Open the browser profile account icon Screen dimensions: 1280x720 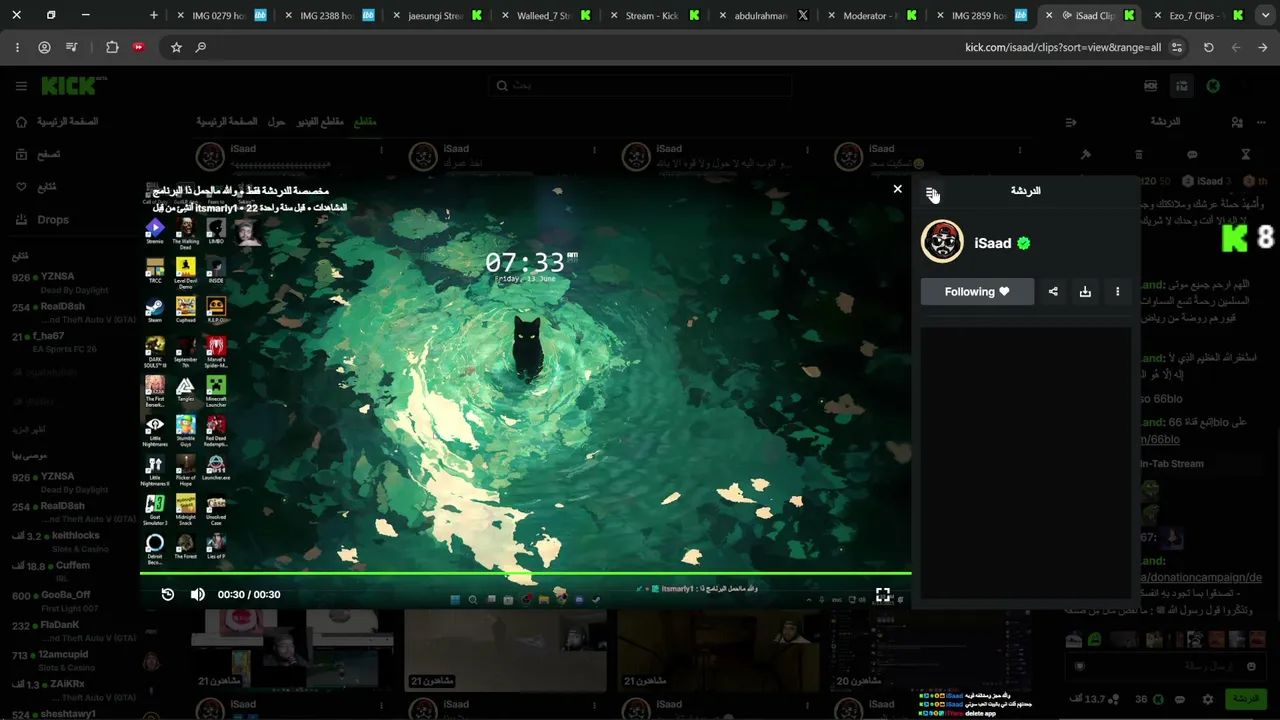44,47
